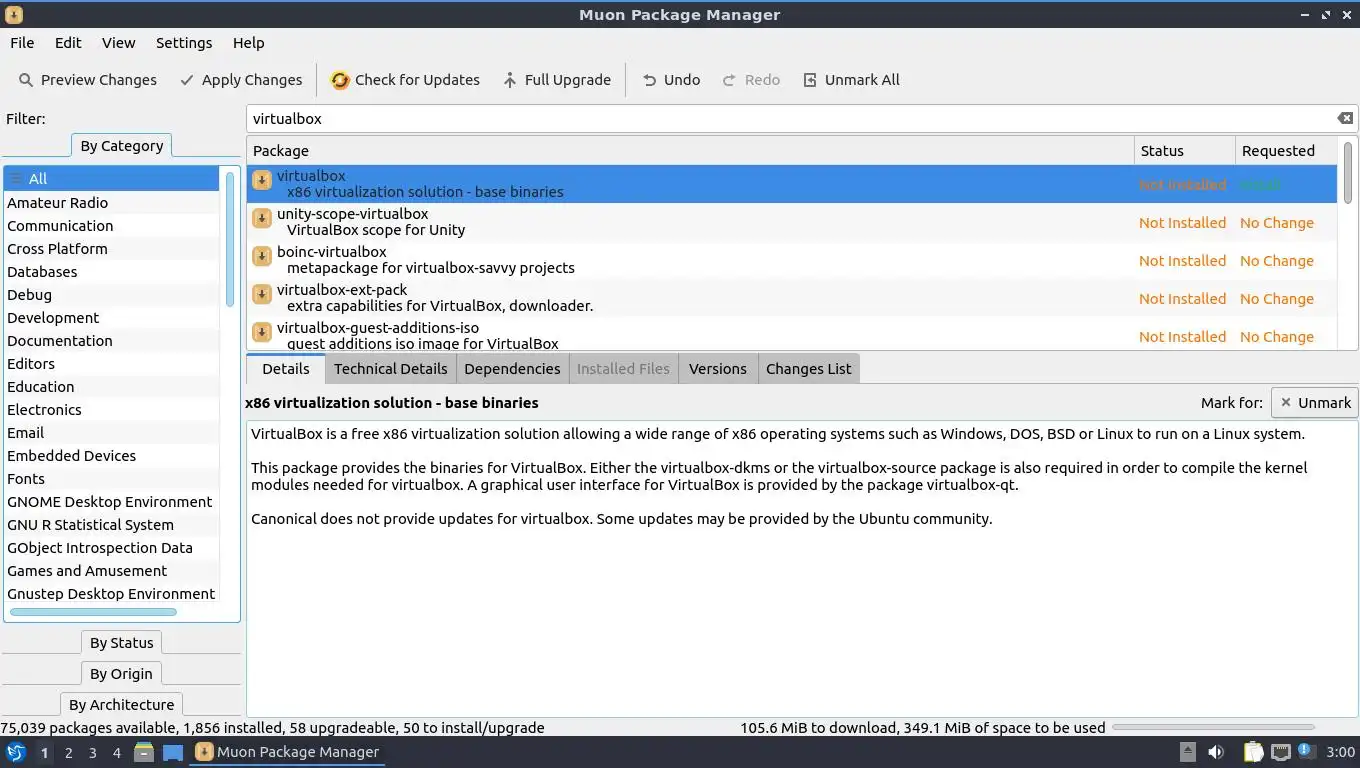
Task: Select the Editors category
Action: tap(111, 364)
